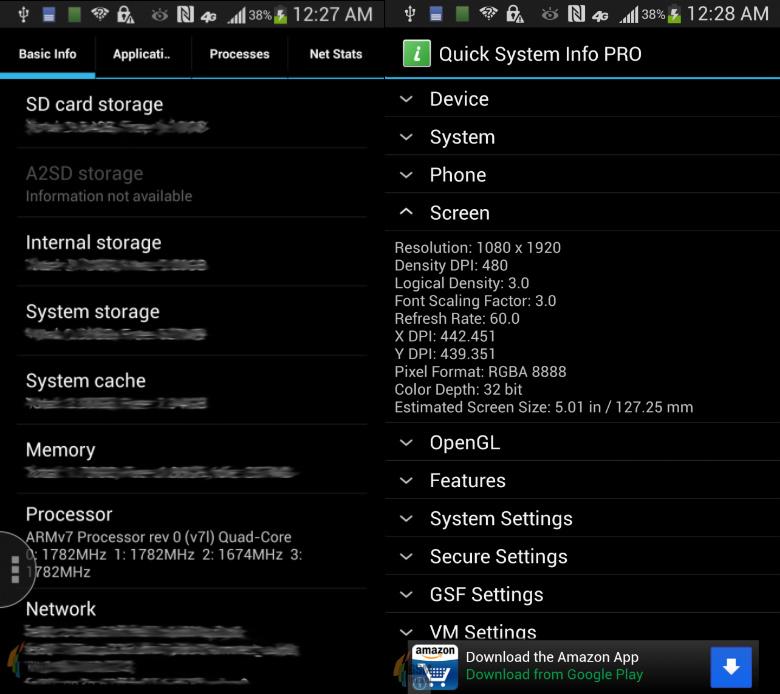Tap the USB icon in left status bar
Image resolution: width=780 pixels, height=694 pixels.
click(22, 14)
